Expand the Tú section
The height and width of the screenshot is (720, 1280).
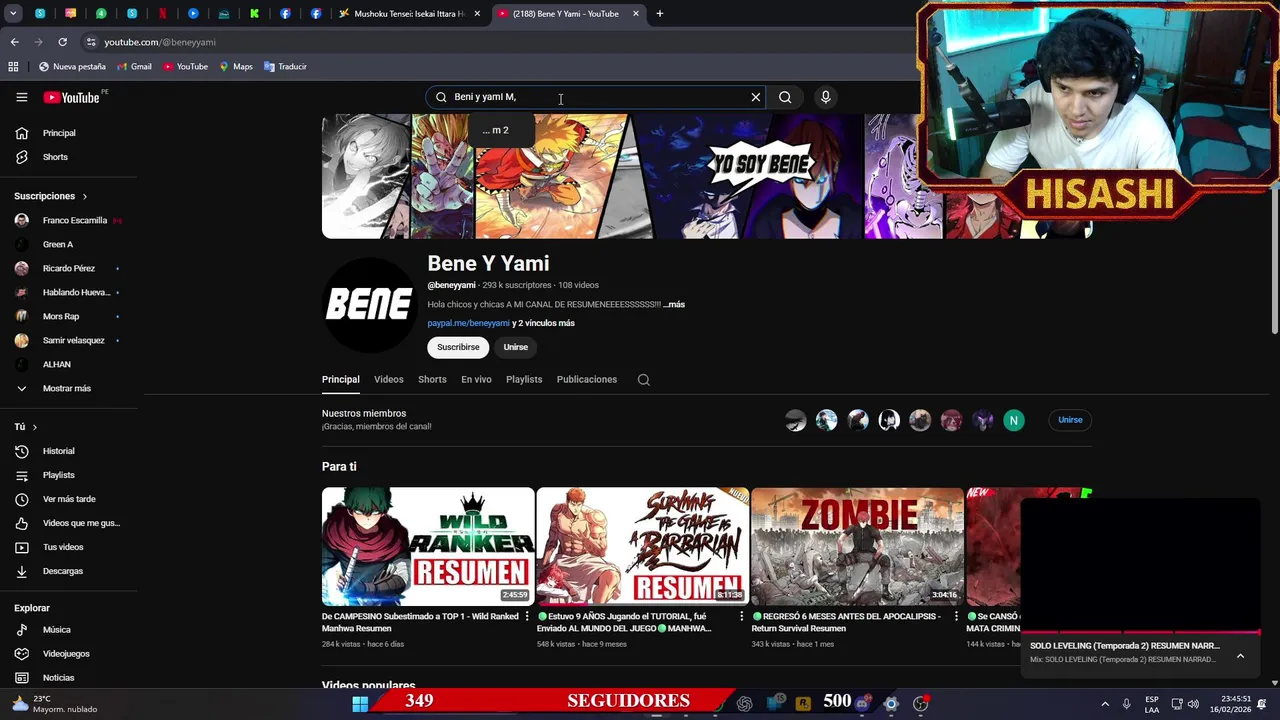pos(26,427)
